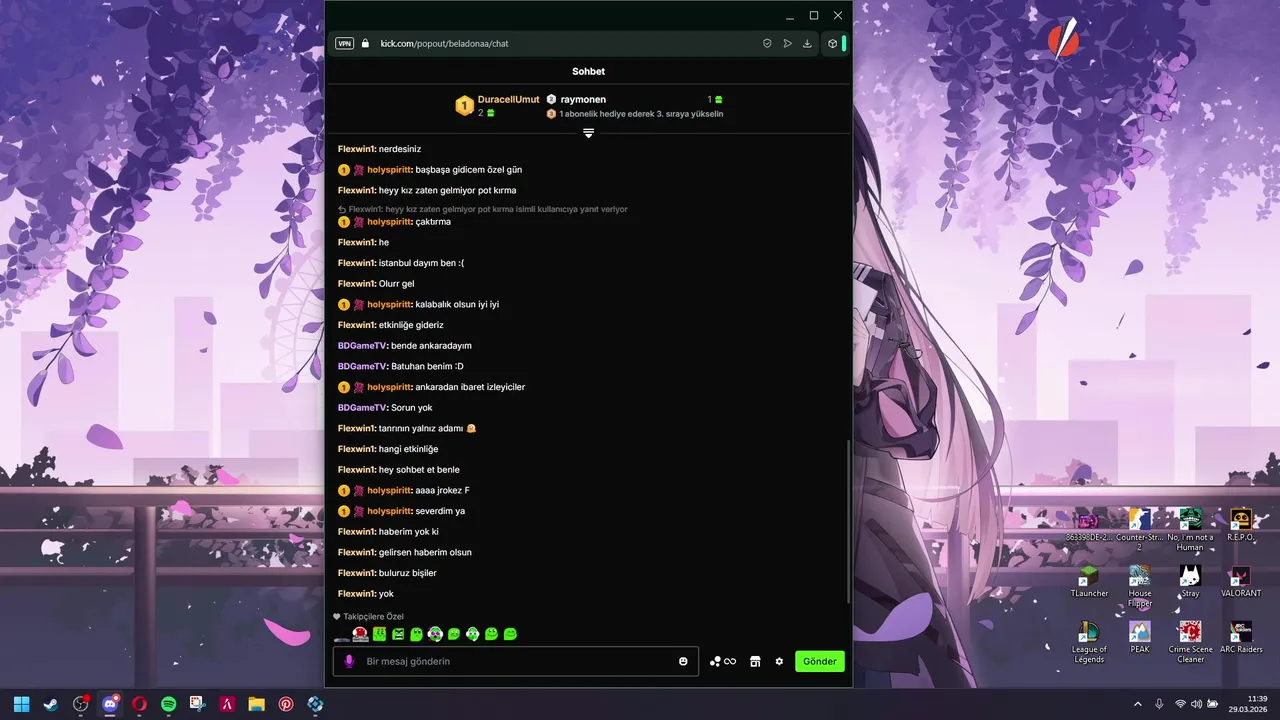Image resolution: width=1280 pixels, height=720 pixels.
Task: Click the quoted reply line from Flexwin1
Action: tap(483, 209)
